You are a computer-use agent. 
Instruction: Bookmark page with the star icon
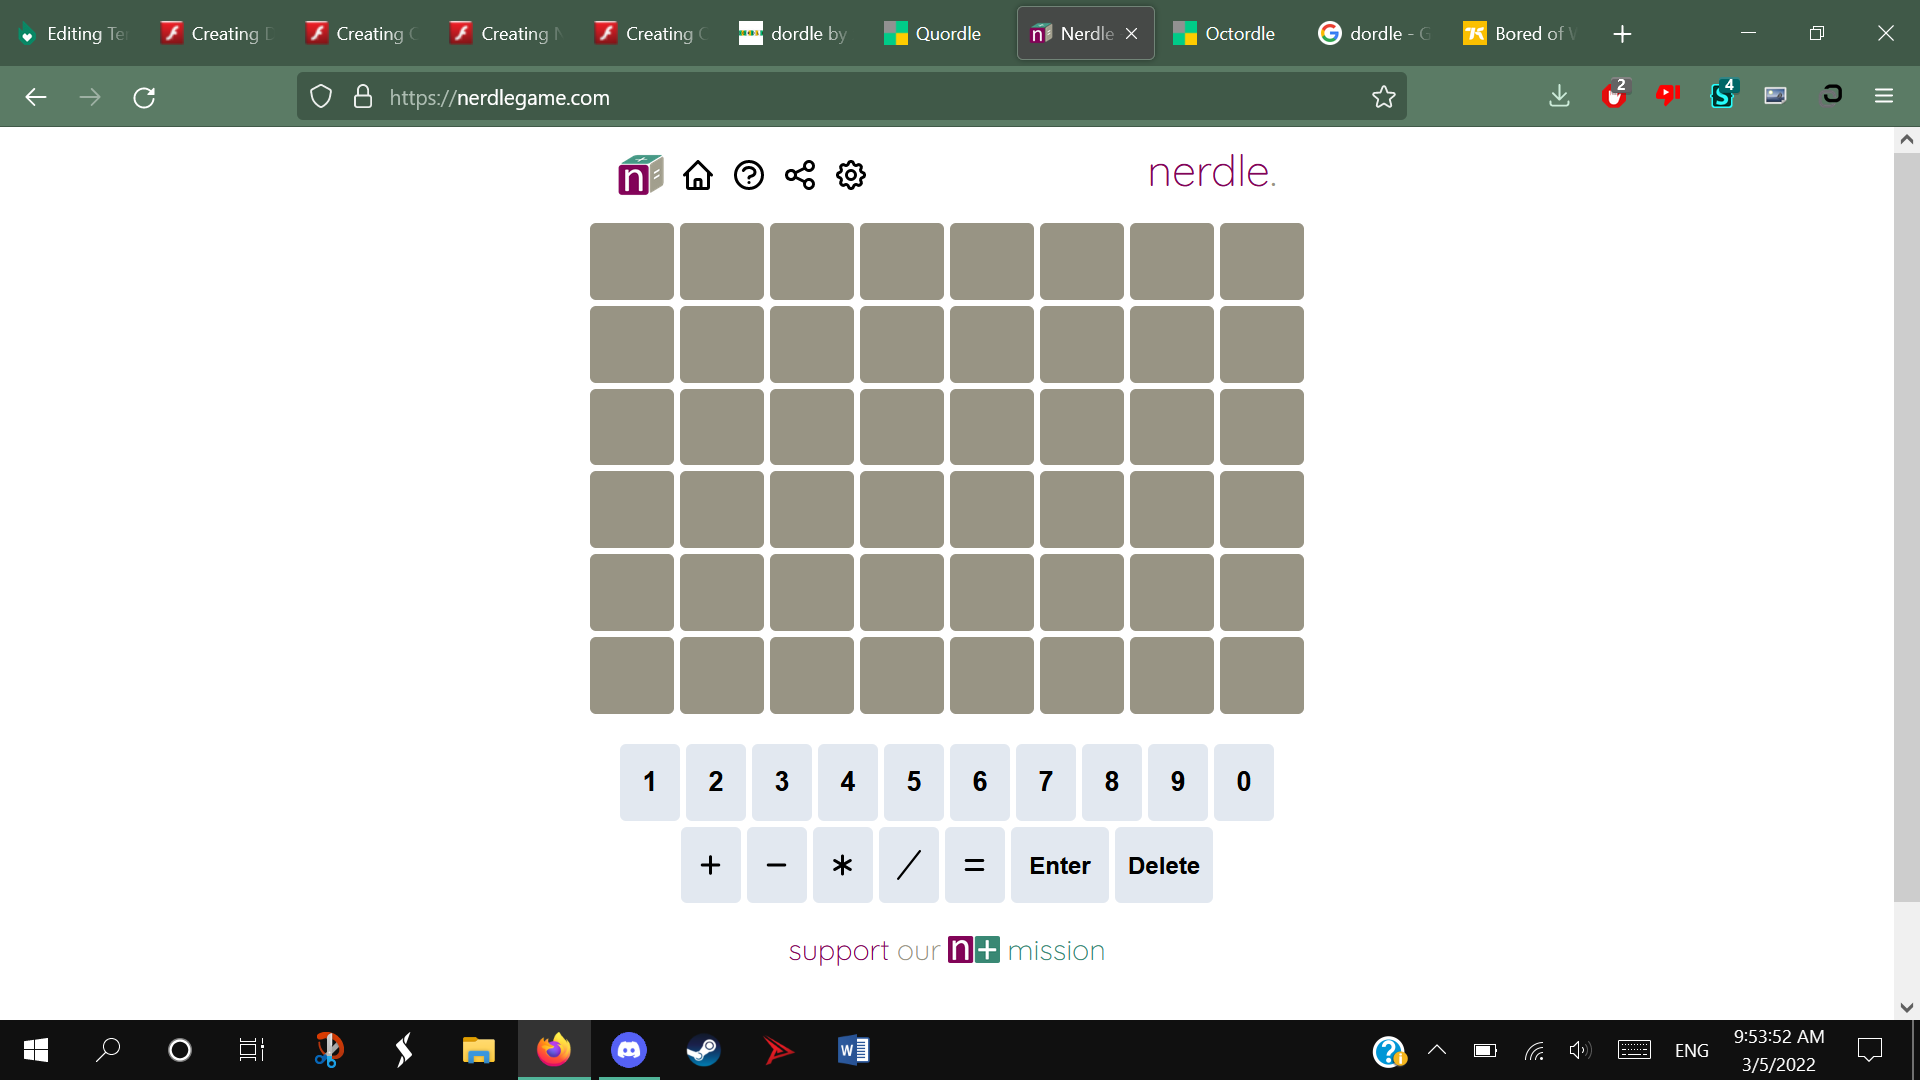pyautogui.click(x=1383, y=97)
